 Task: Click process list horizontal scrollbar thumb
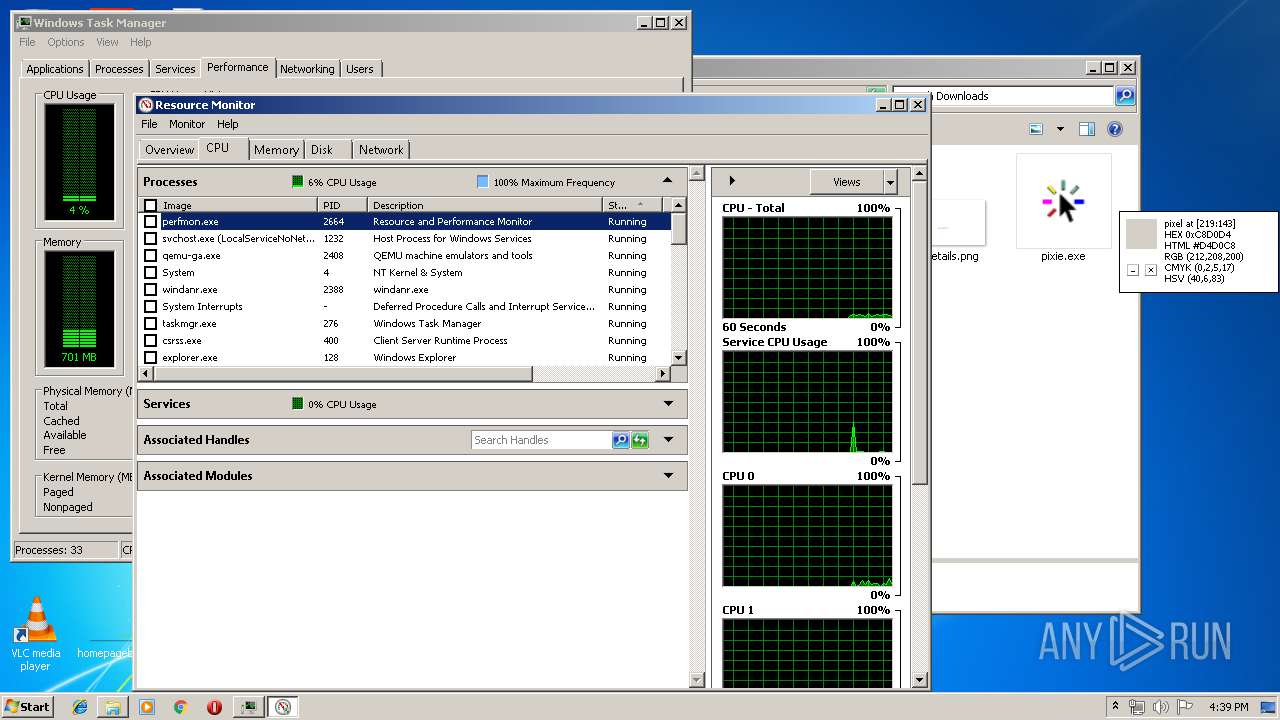point(341,374)
